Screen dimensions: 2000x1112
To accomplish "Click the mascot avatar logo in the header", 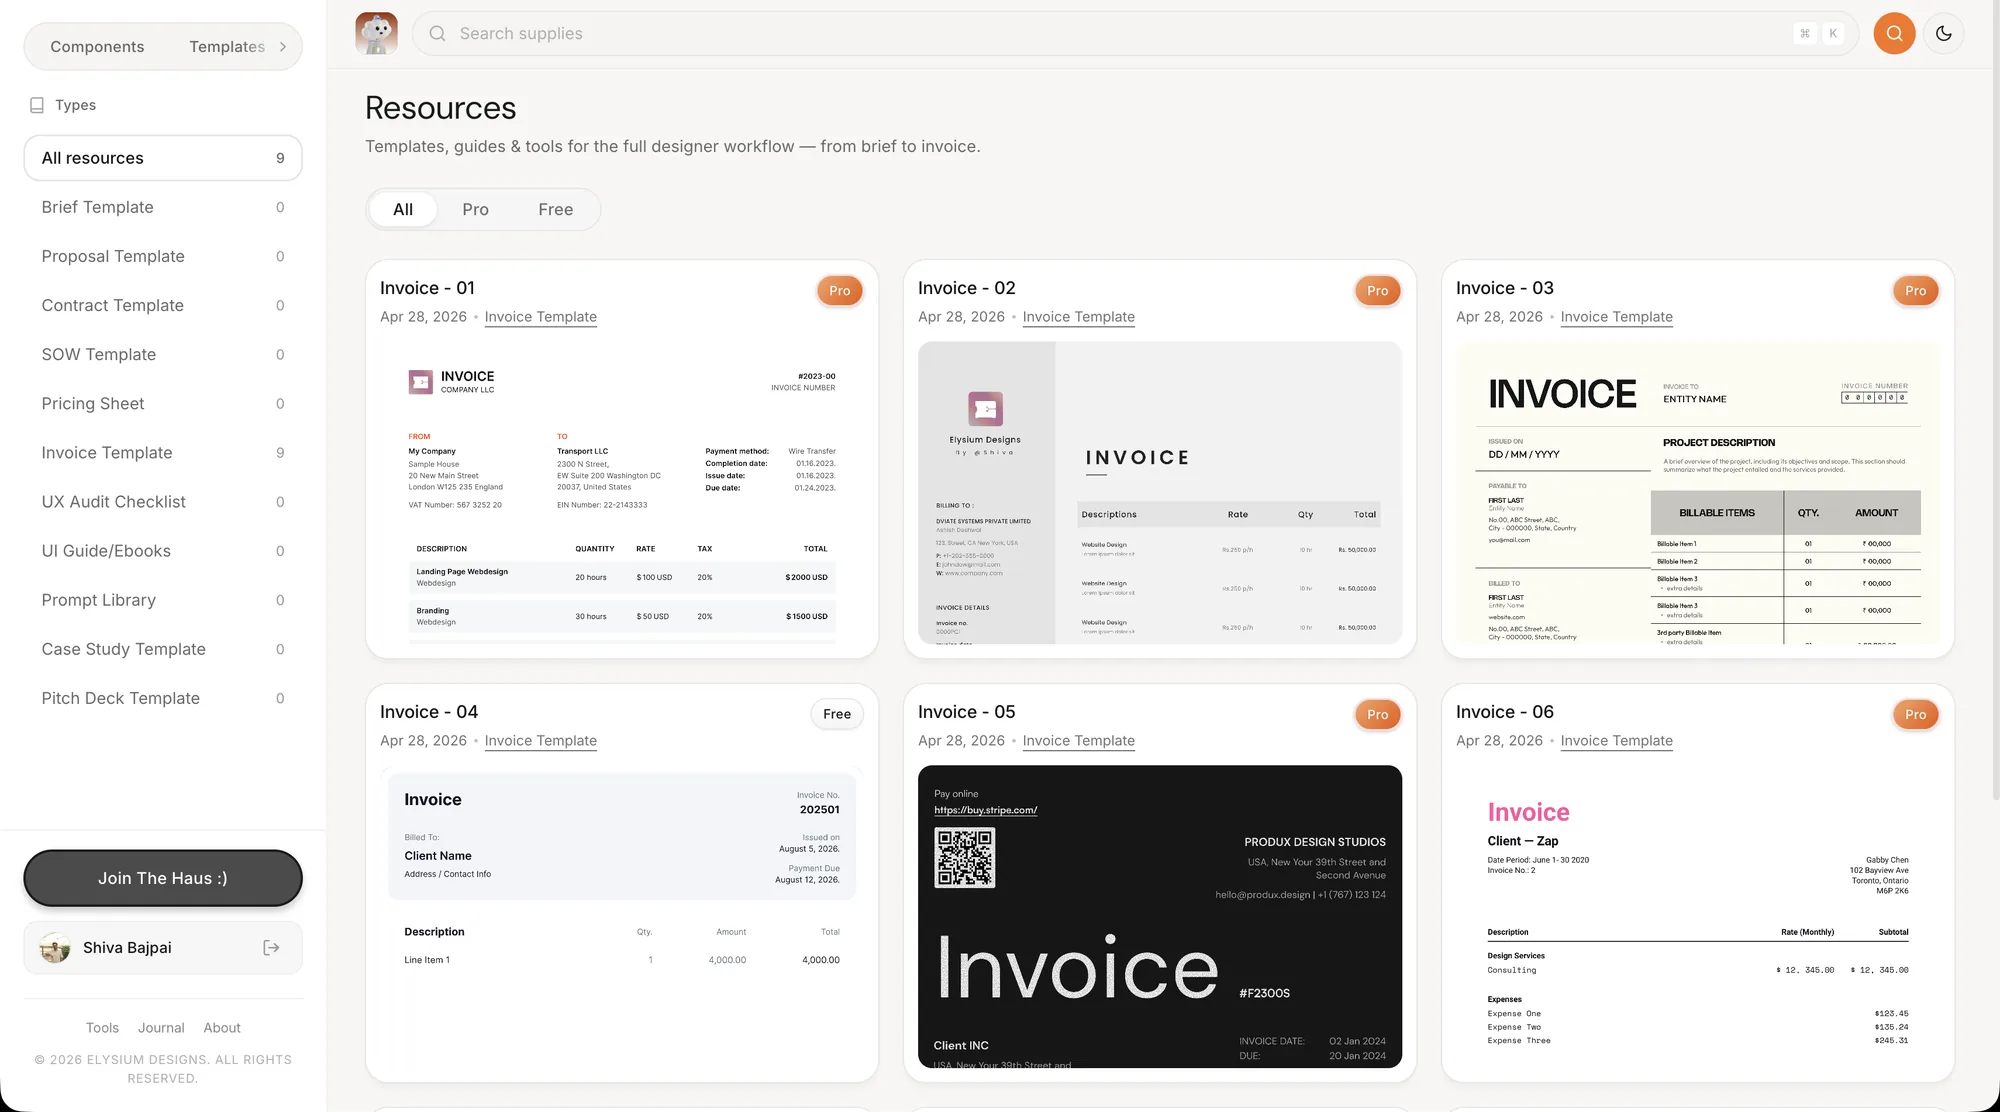I will point(377,33).
